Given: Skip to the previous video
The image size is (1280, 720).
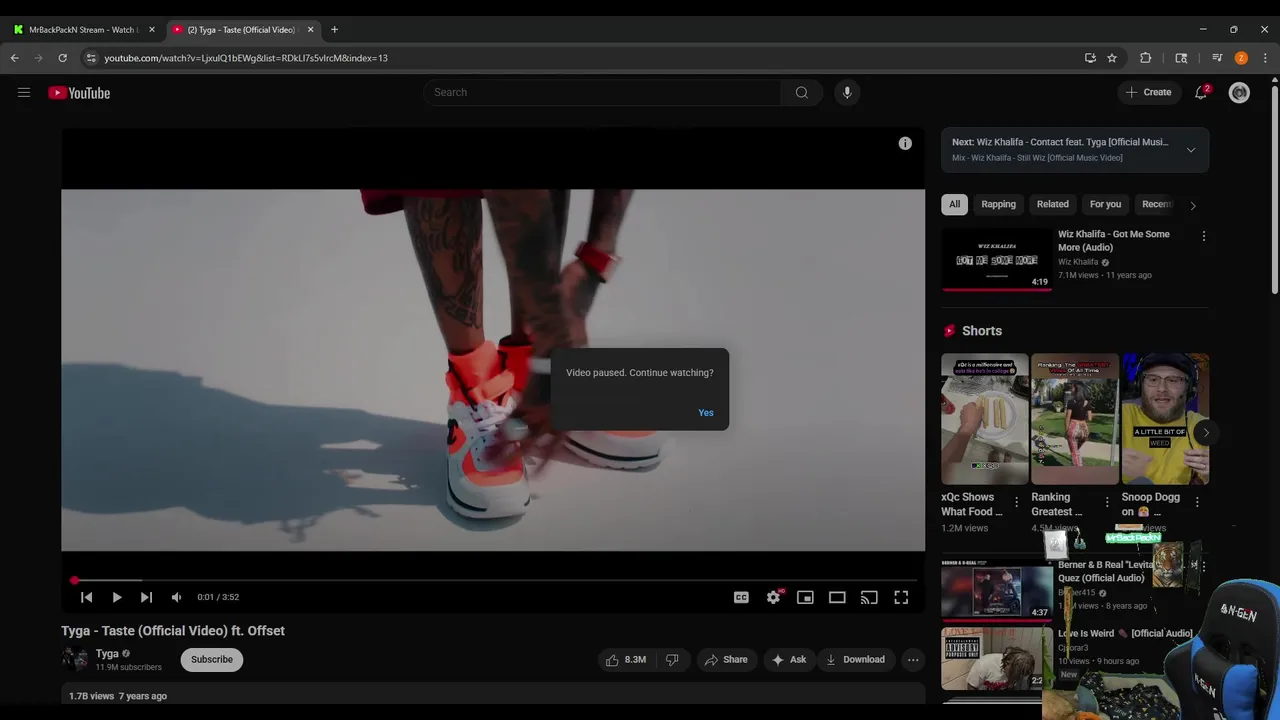Looking at the screenshot, I should tap(86, 597).
